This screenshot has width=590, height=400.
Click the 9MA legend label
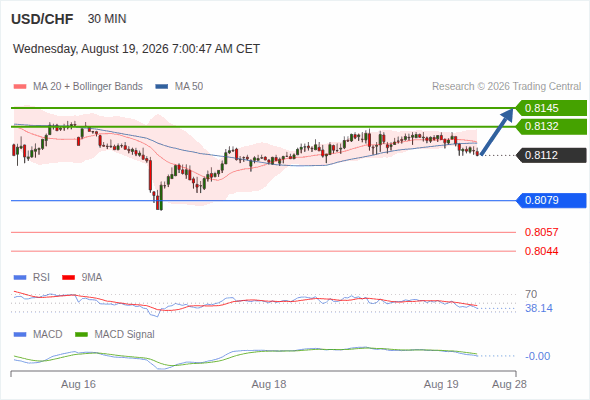92,278
